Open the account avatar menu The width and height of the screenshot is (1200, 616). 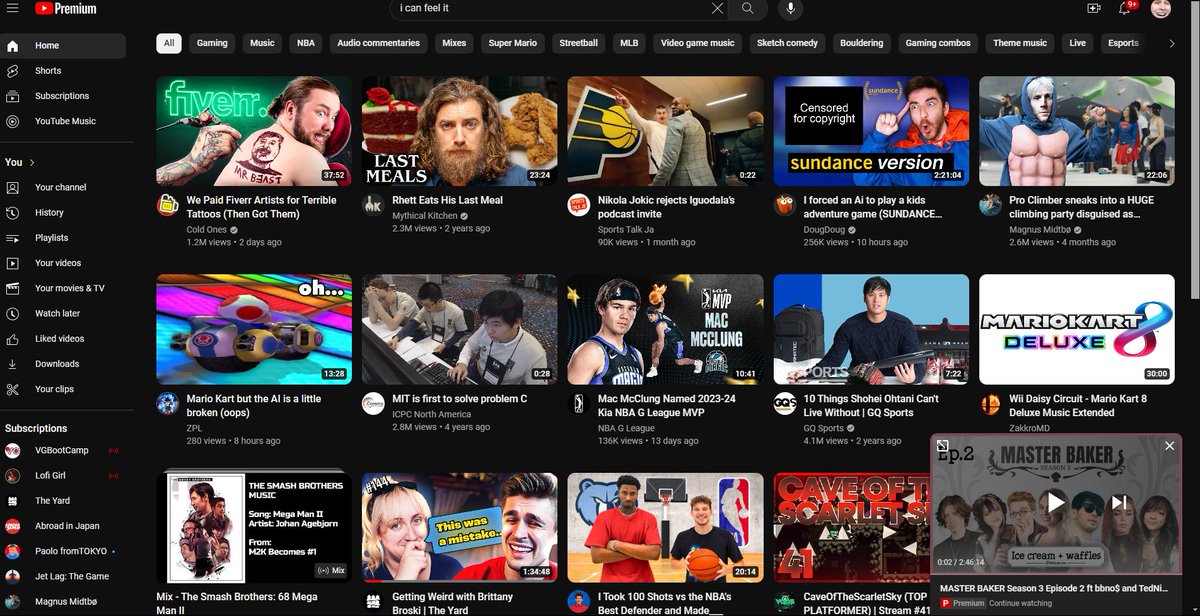click(x=1161, y=8)
